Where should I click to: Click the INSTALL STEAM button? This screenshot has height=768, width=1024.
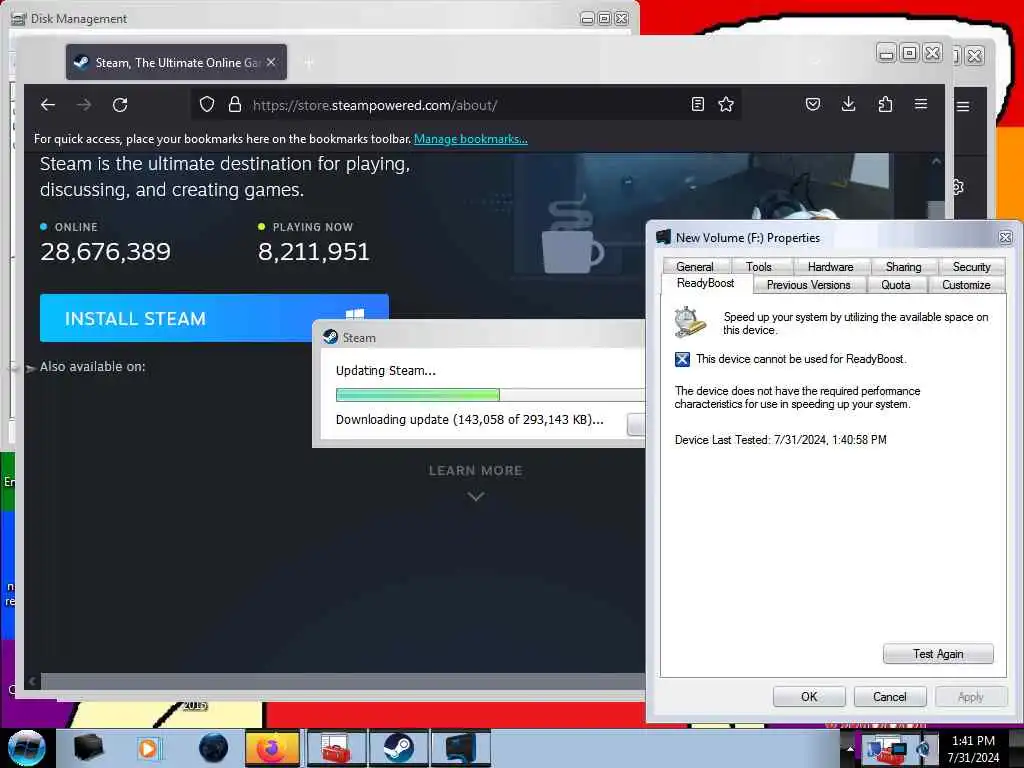(x=214, y=318)
